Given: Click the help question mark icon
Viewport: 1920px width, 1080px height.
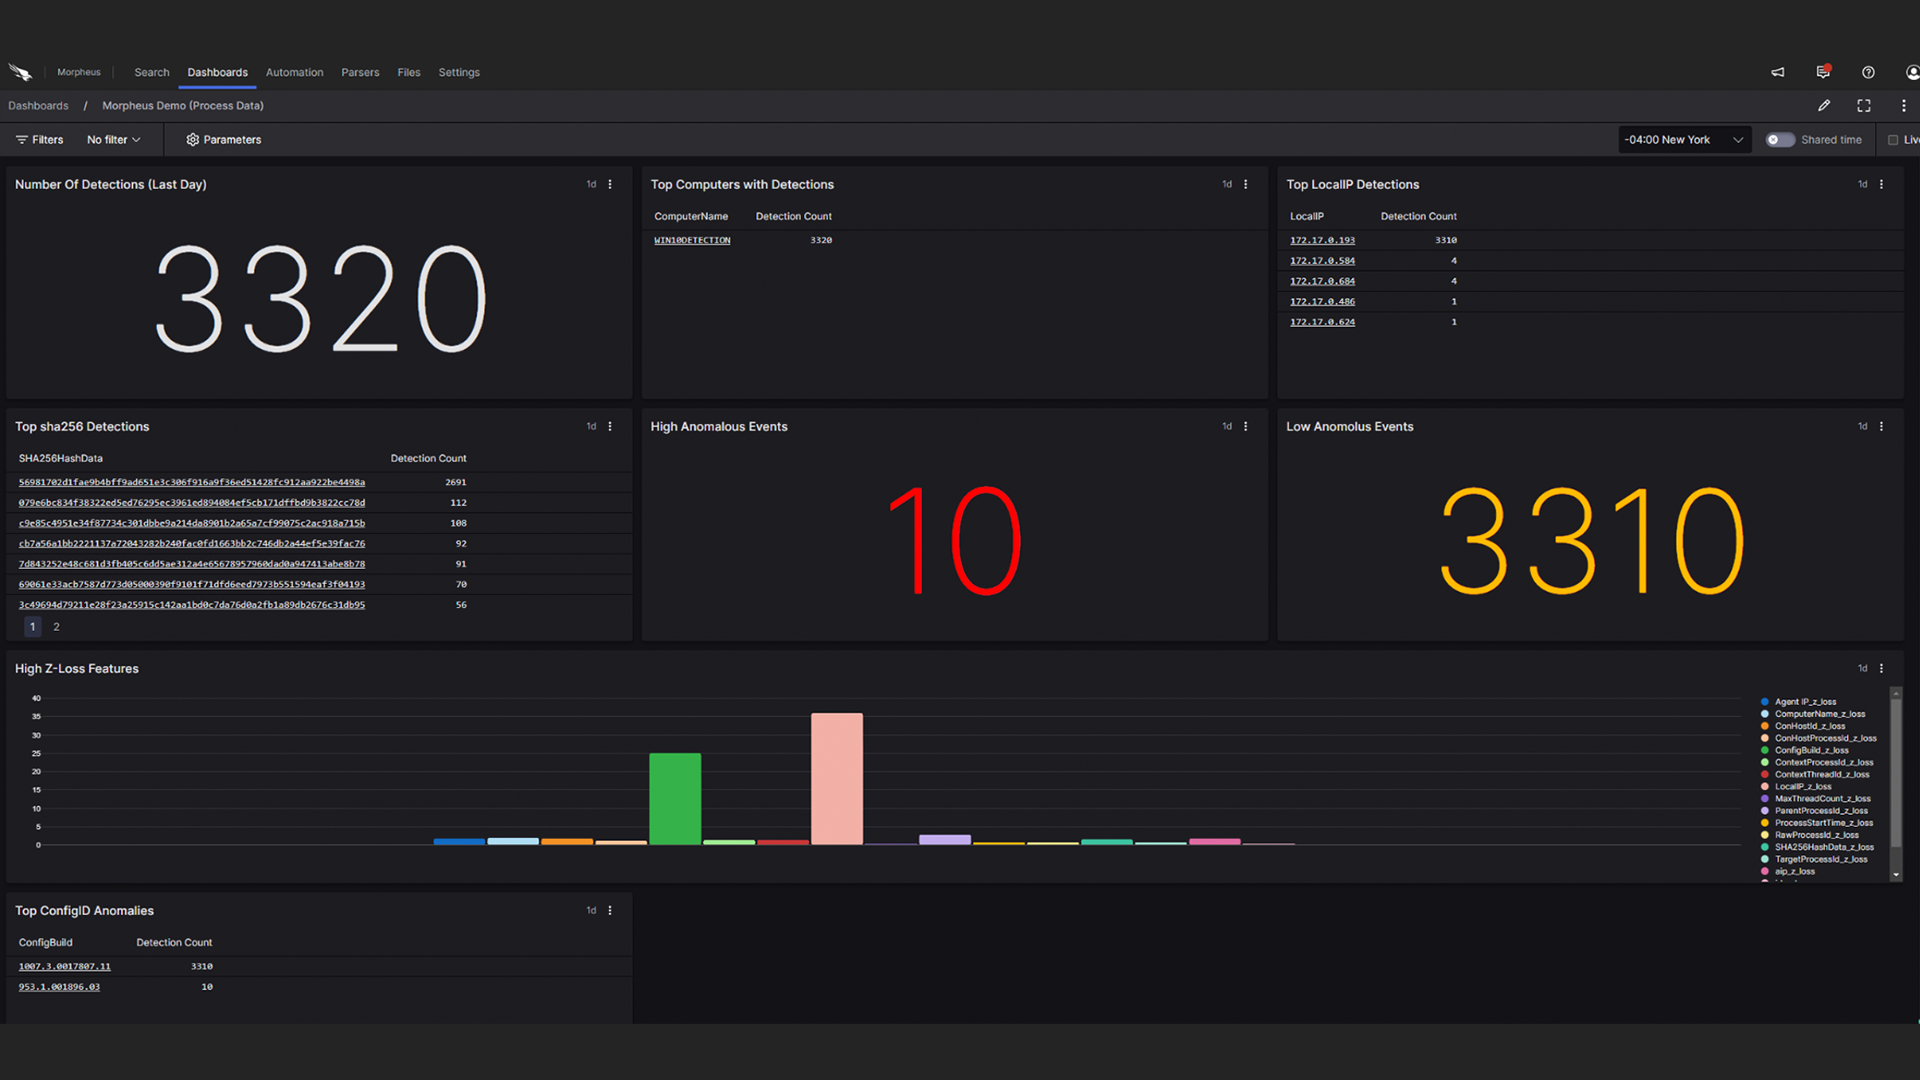Looking at the screenshot, I should (x=1868, y=72).
